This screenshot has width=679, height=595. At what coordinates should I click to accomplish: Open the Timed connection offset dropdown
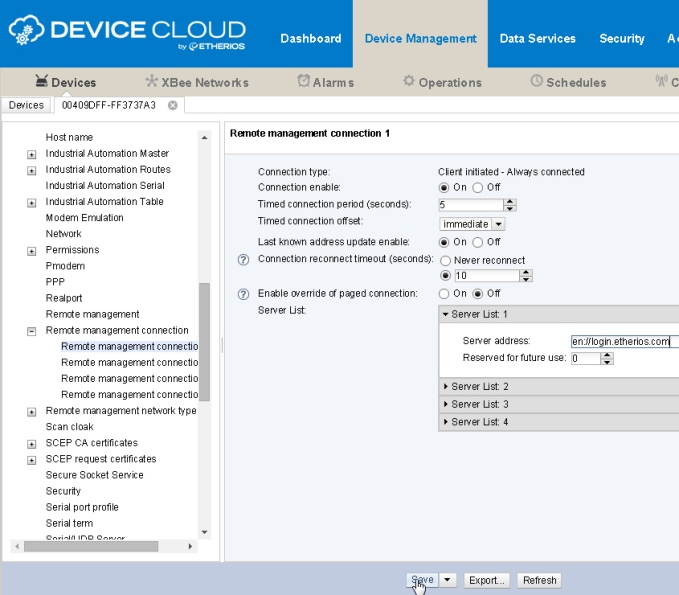(498, 224)
